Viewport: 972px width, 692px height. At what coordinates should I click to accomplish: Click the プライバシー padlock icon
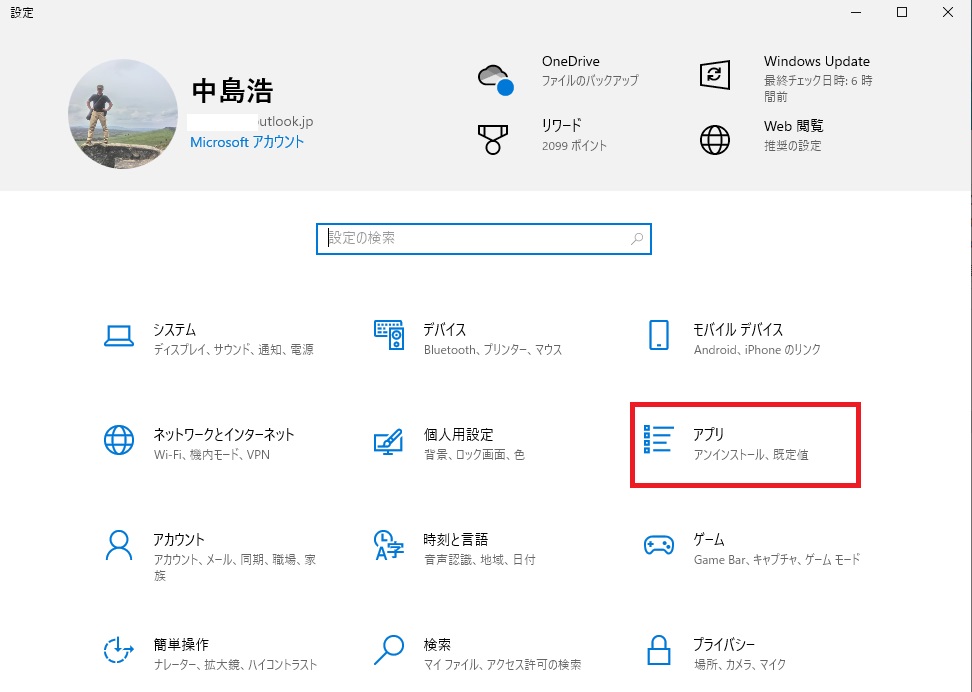(x=658, y=651)
